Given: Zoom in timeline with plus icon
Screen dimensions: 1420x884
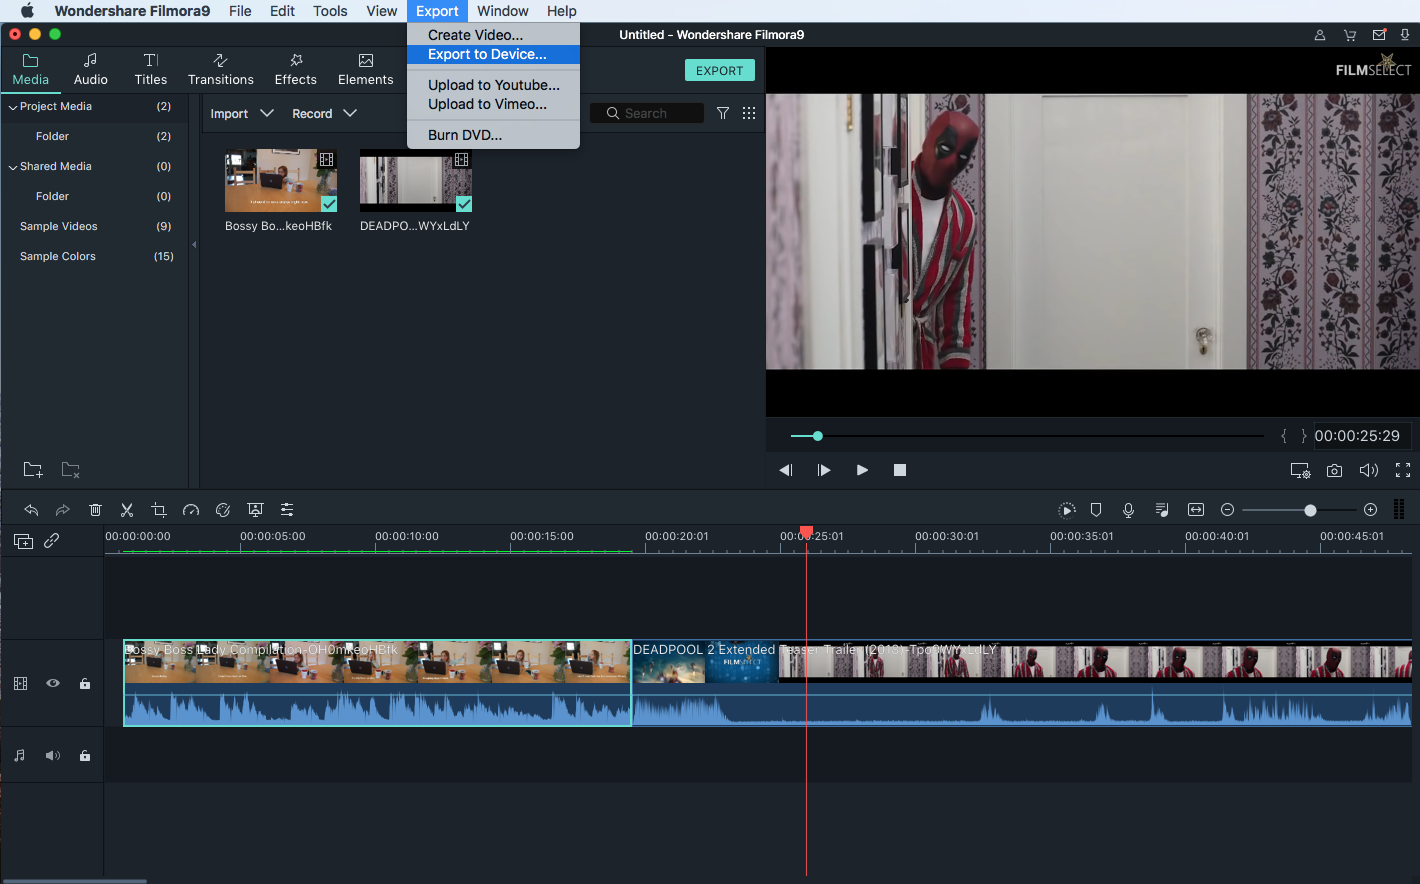Looking at the screenshot, I should [x=1371, y=510].
